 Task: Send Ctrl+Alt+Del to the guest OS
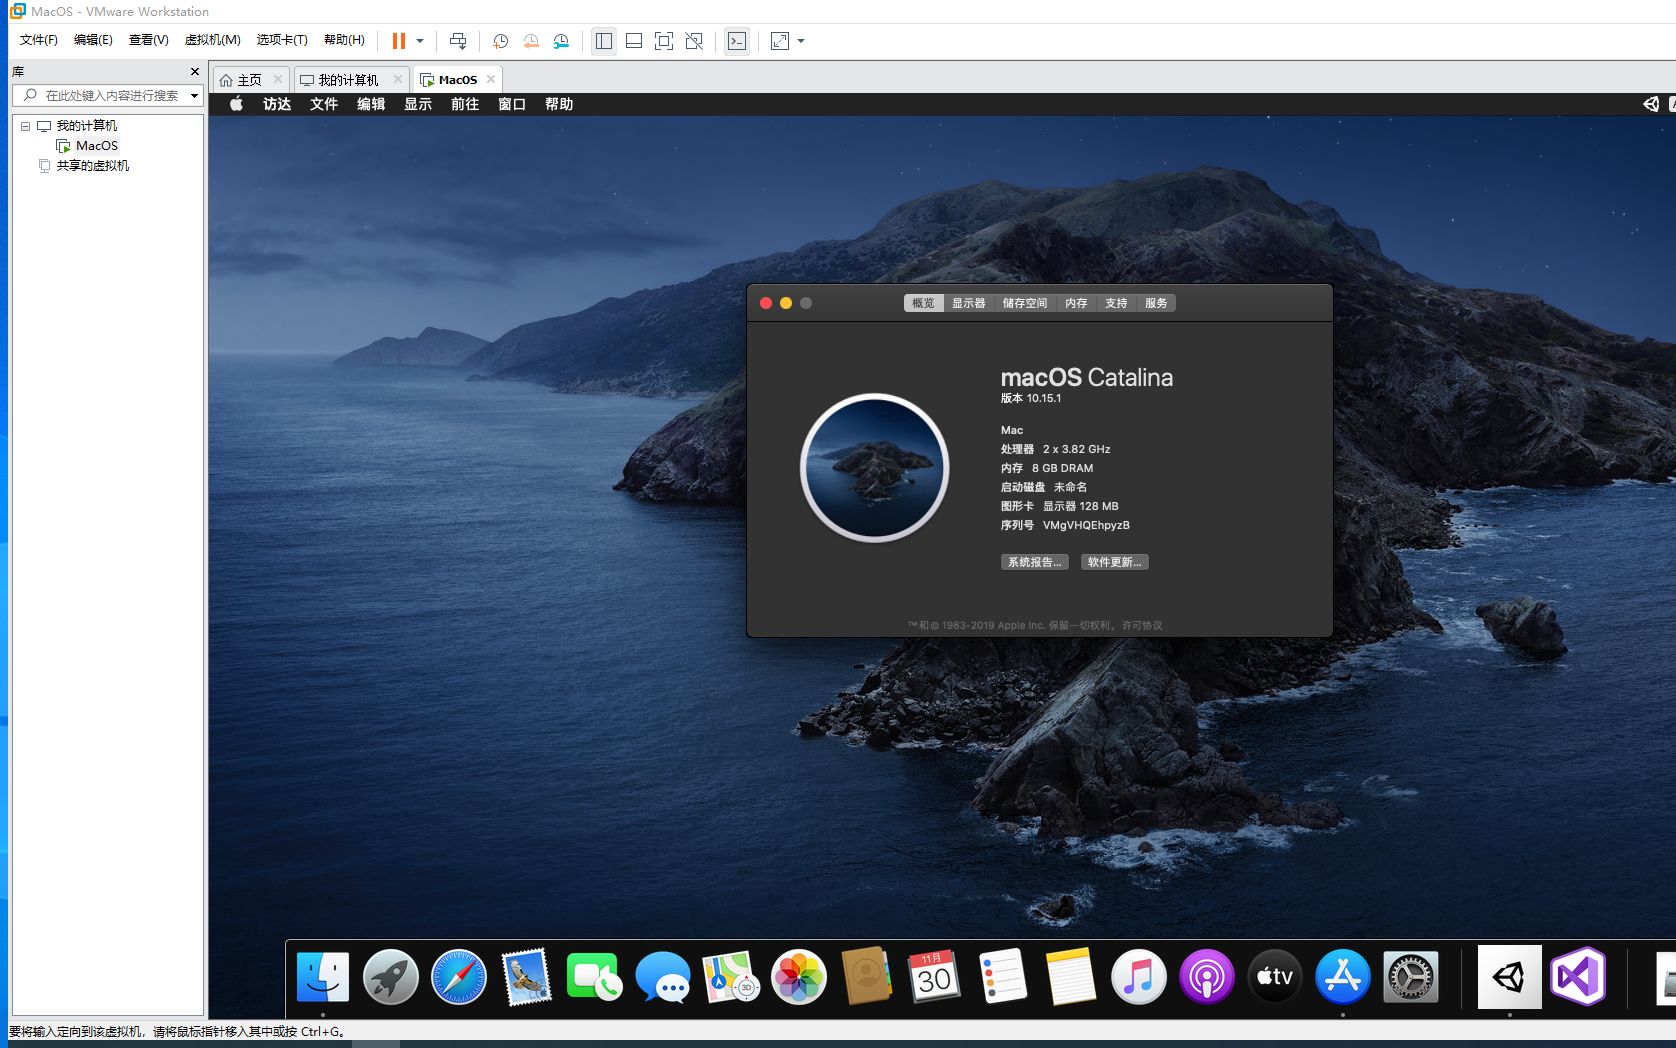(x=458, y=41)
